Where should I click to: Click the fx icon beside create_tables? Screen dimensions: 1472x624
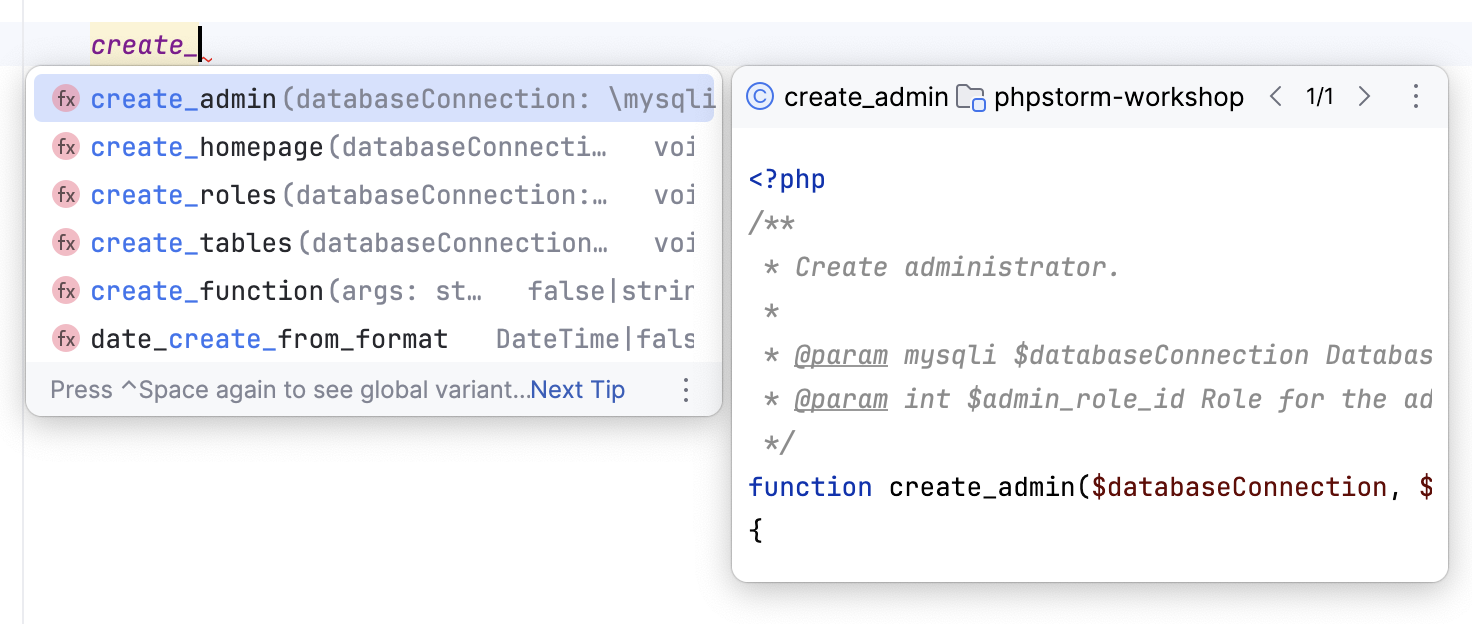click(66, 243)
